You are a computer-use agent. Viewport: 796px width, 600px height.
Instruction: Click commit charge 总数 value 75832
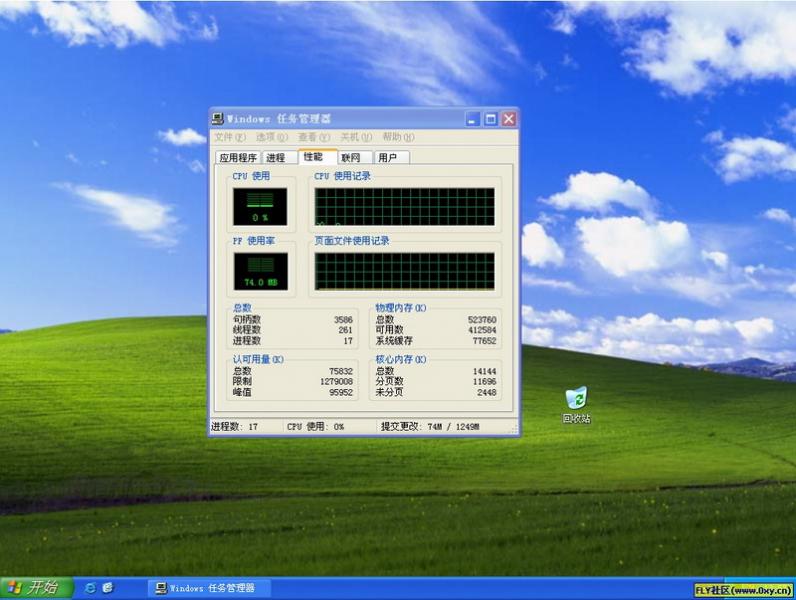click(x=341, y=371)
